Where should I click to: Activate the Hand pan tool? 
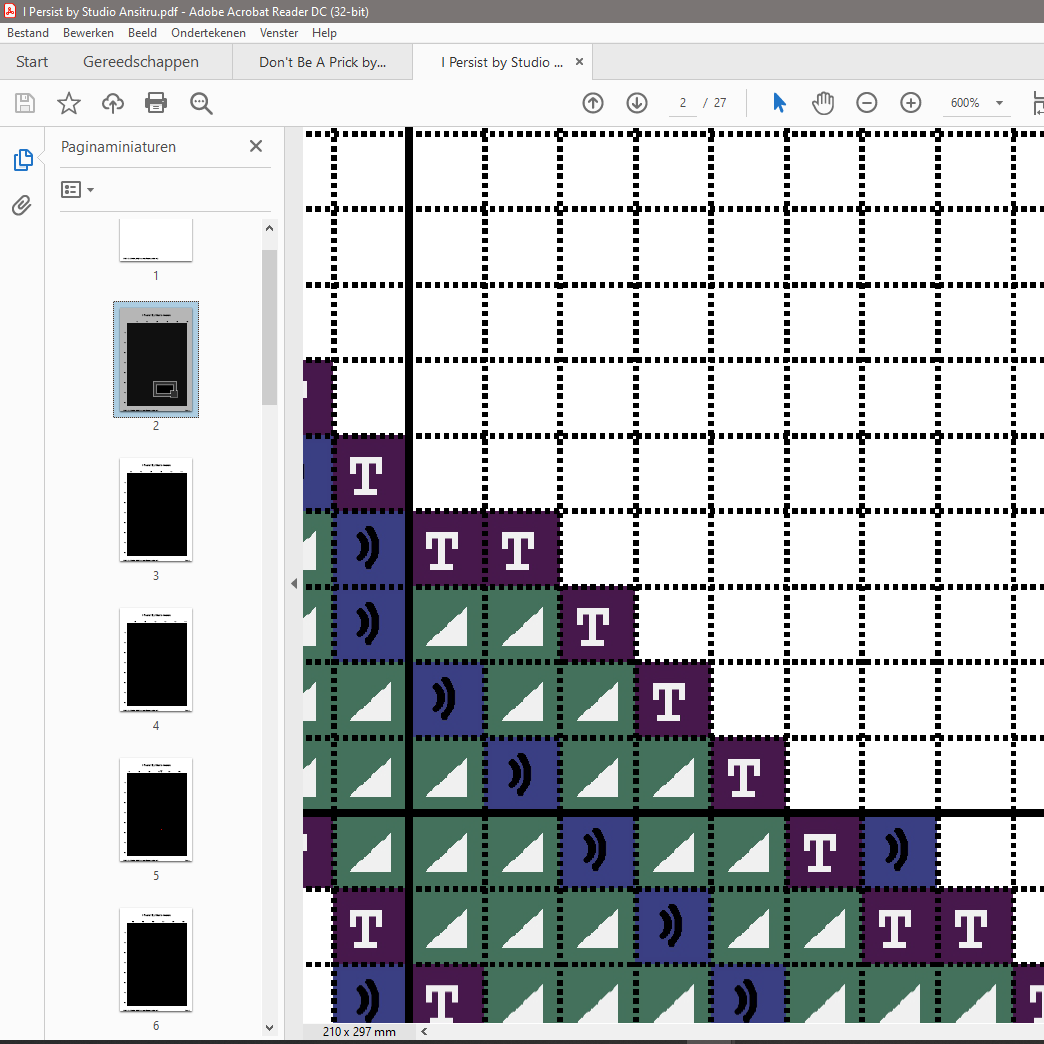point(822,103)
